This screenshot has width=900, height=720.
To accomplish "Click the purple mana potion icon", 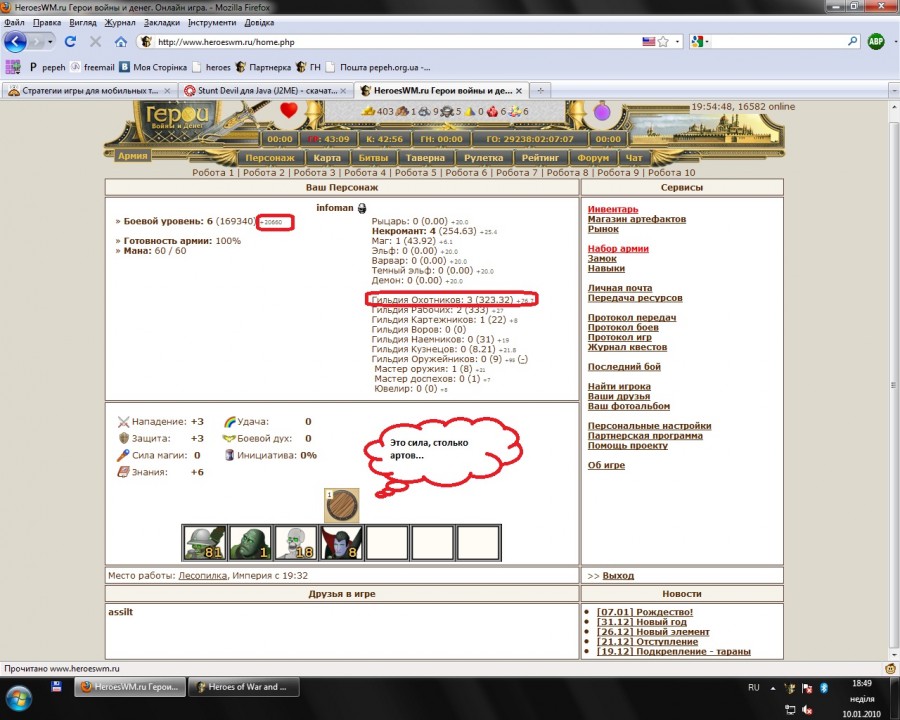I will coord(602,110).
